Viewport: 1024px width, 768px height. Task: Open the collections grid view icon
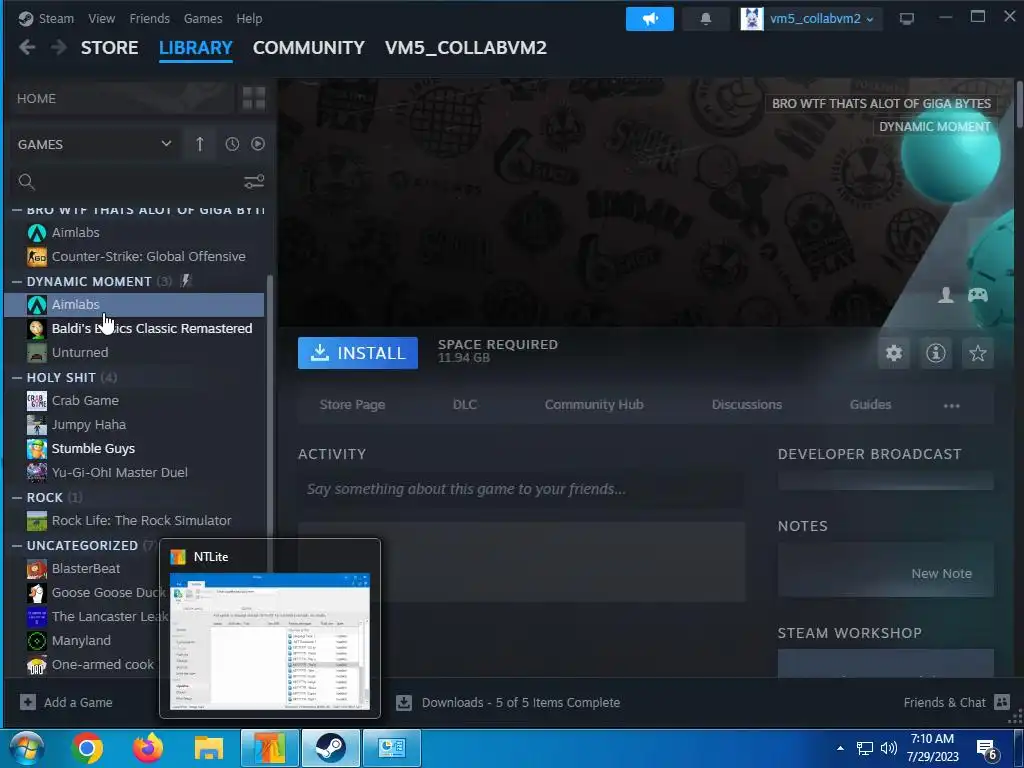pyautogui.click(x=253, y=99)
